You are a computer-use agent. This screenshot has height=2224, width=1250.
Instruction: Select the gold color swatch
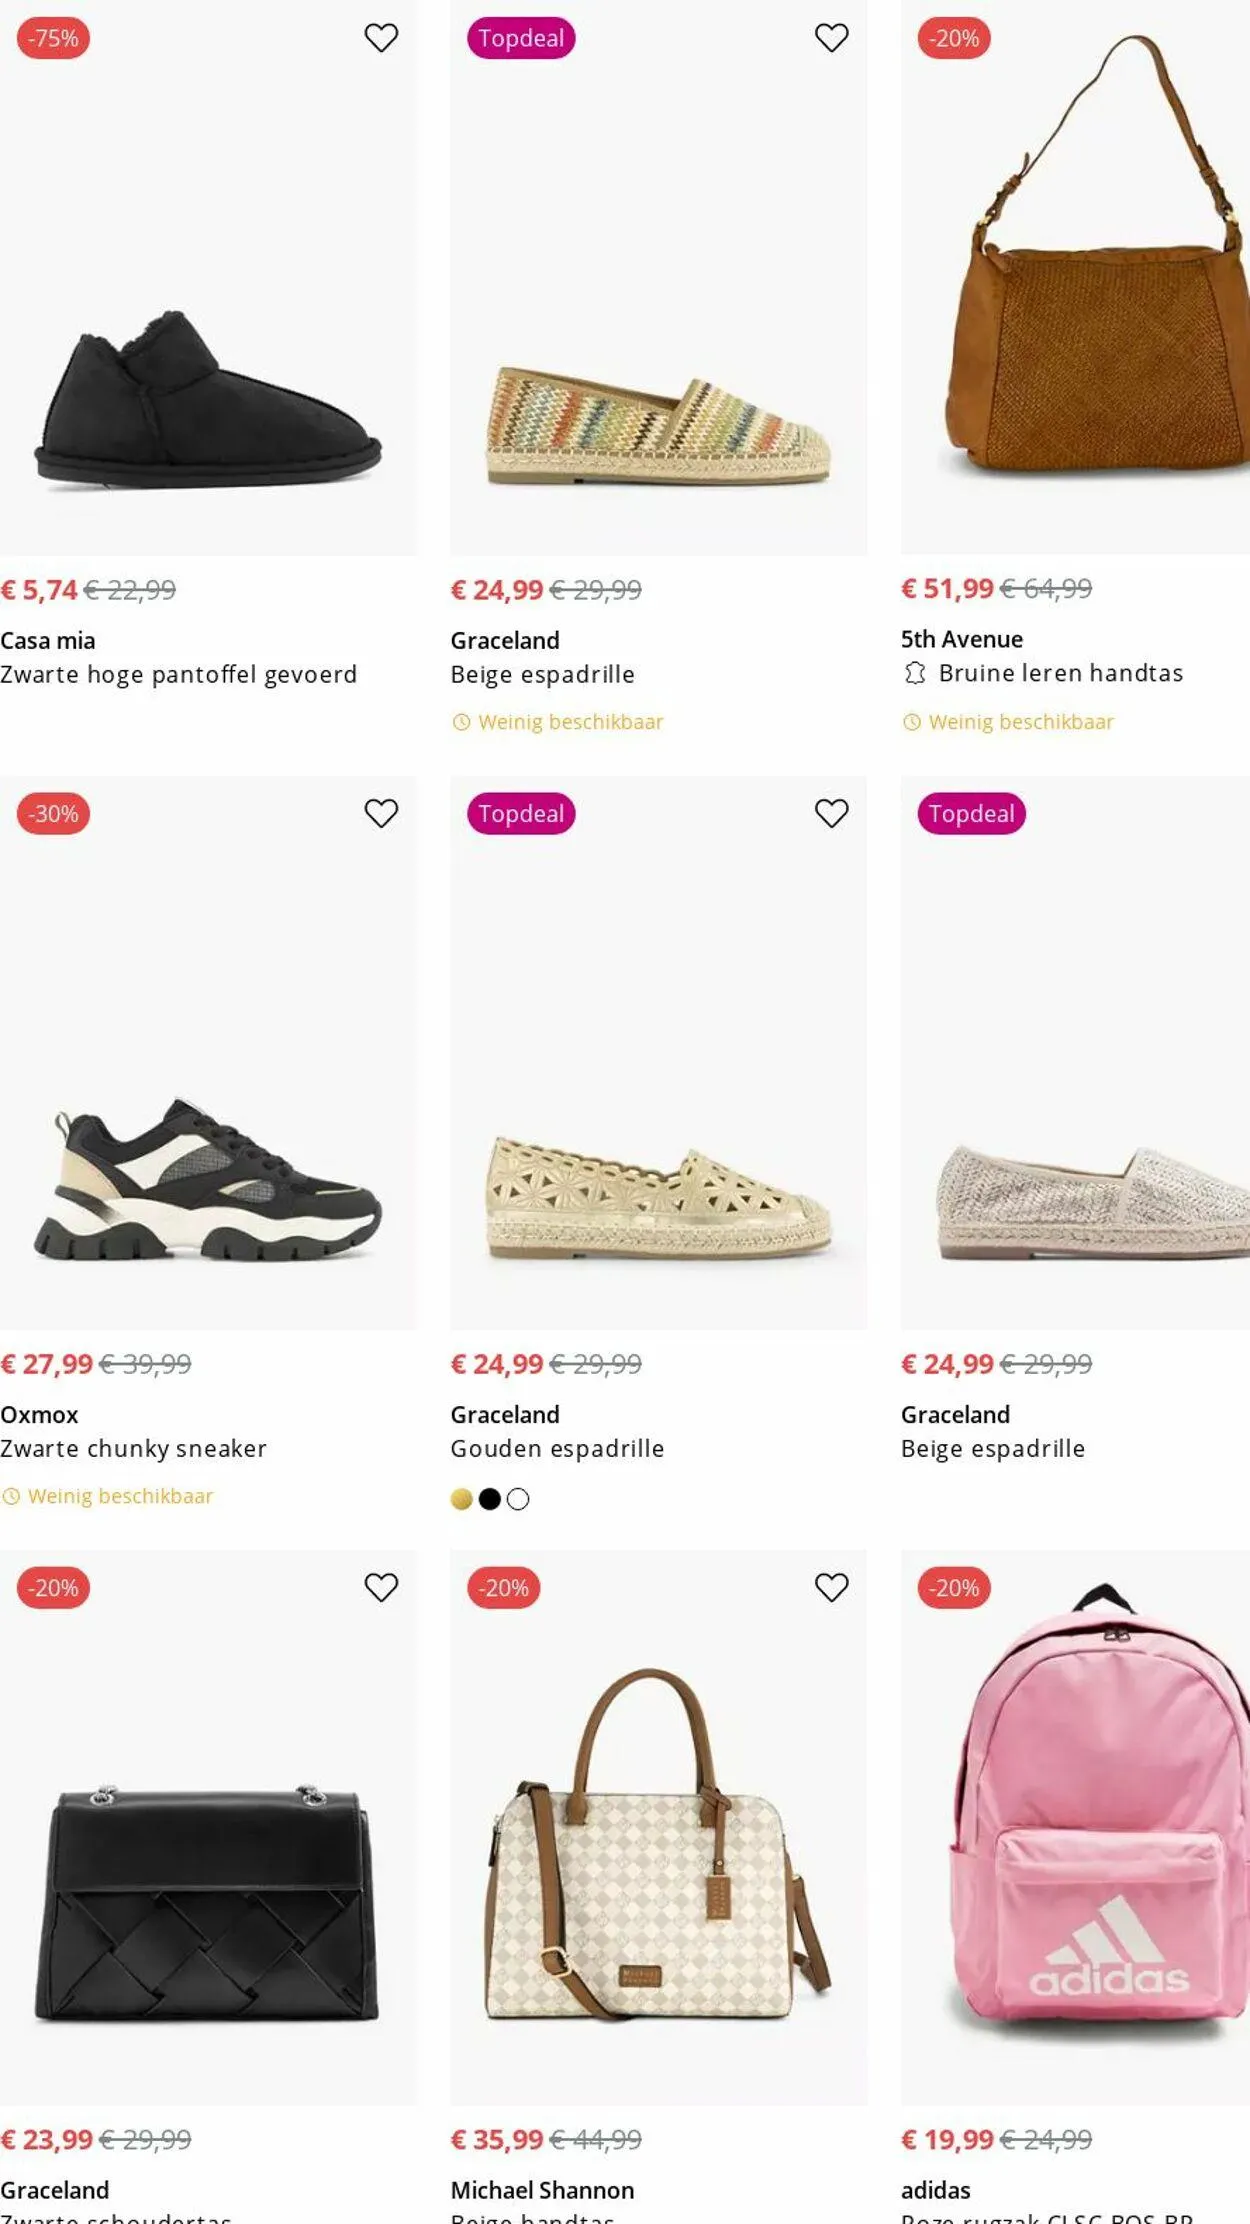click(x=461, y=1499)
